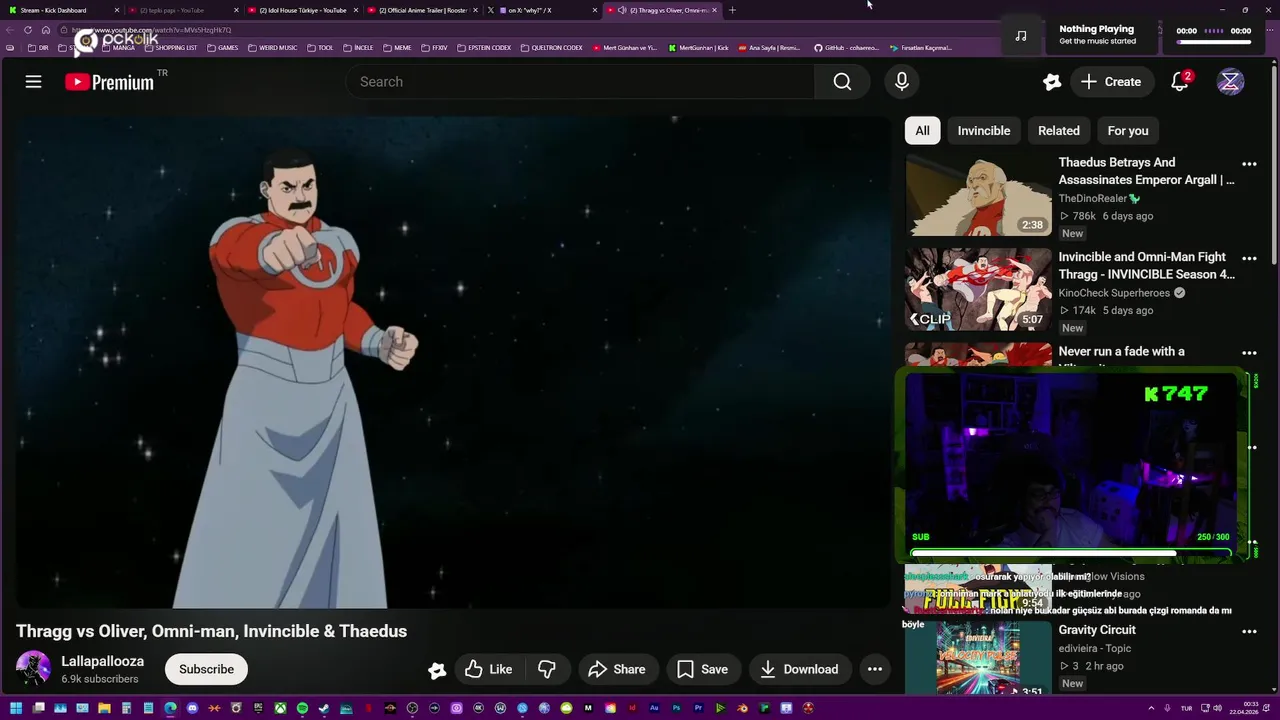Image resolution: width=1280 pixels, height=720 pixels.
Task: Open Blender from the taskbar
Action: pos(741,709)
